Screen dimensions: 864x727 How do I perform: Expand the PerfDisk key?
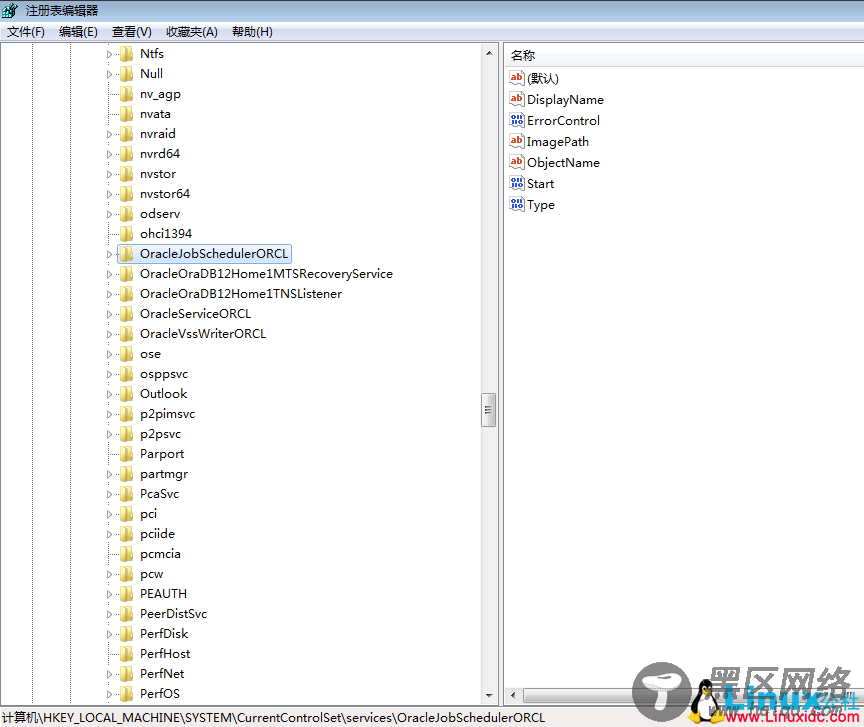109,634
